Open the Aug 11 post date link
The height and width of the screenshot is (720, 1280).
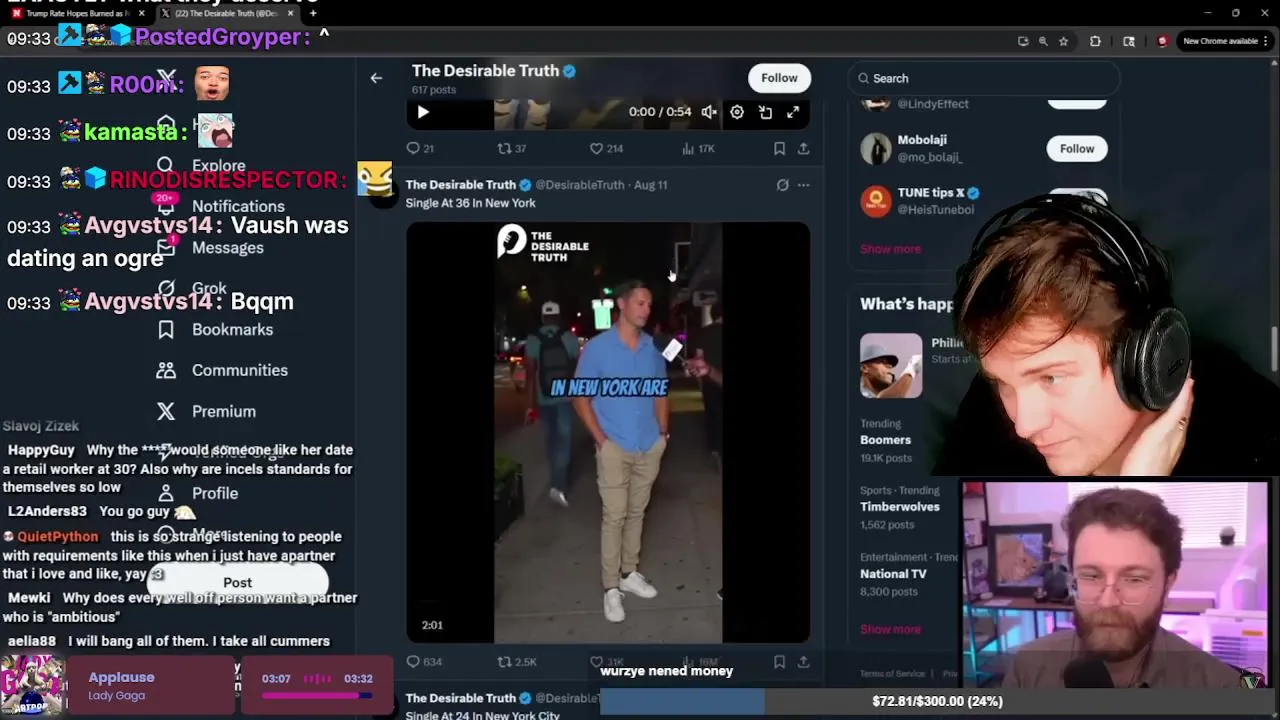[x=650, y=185]
